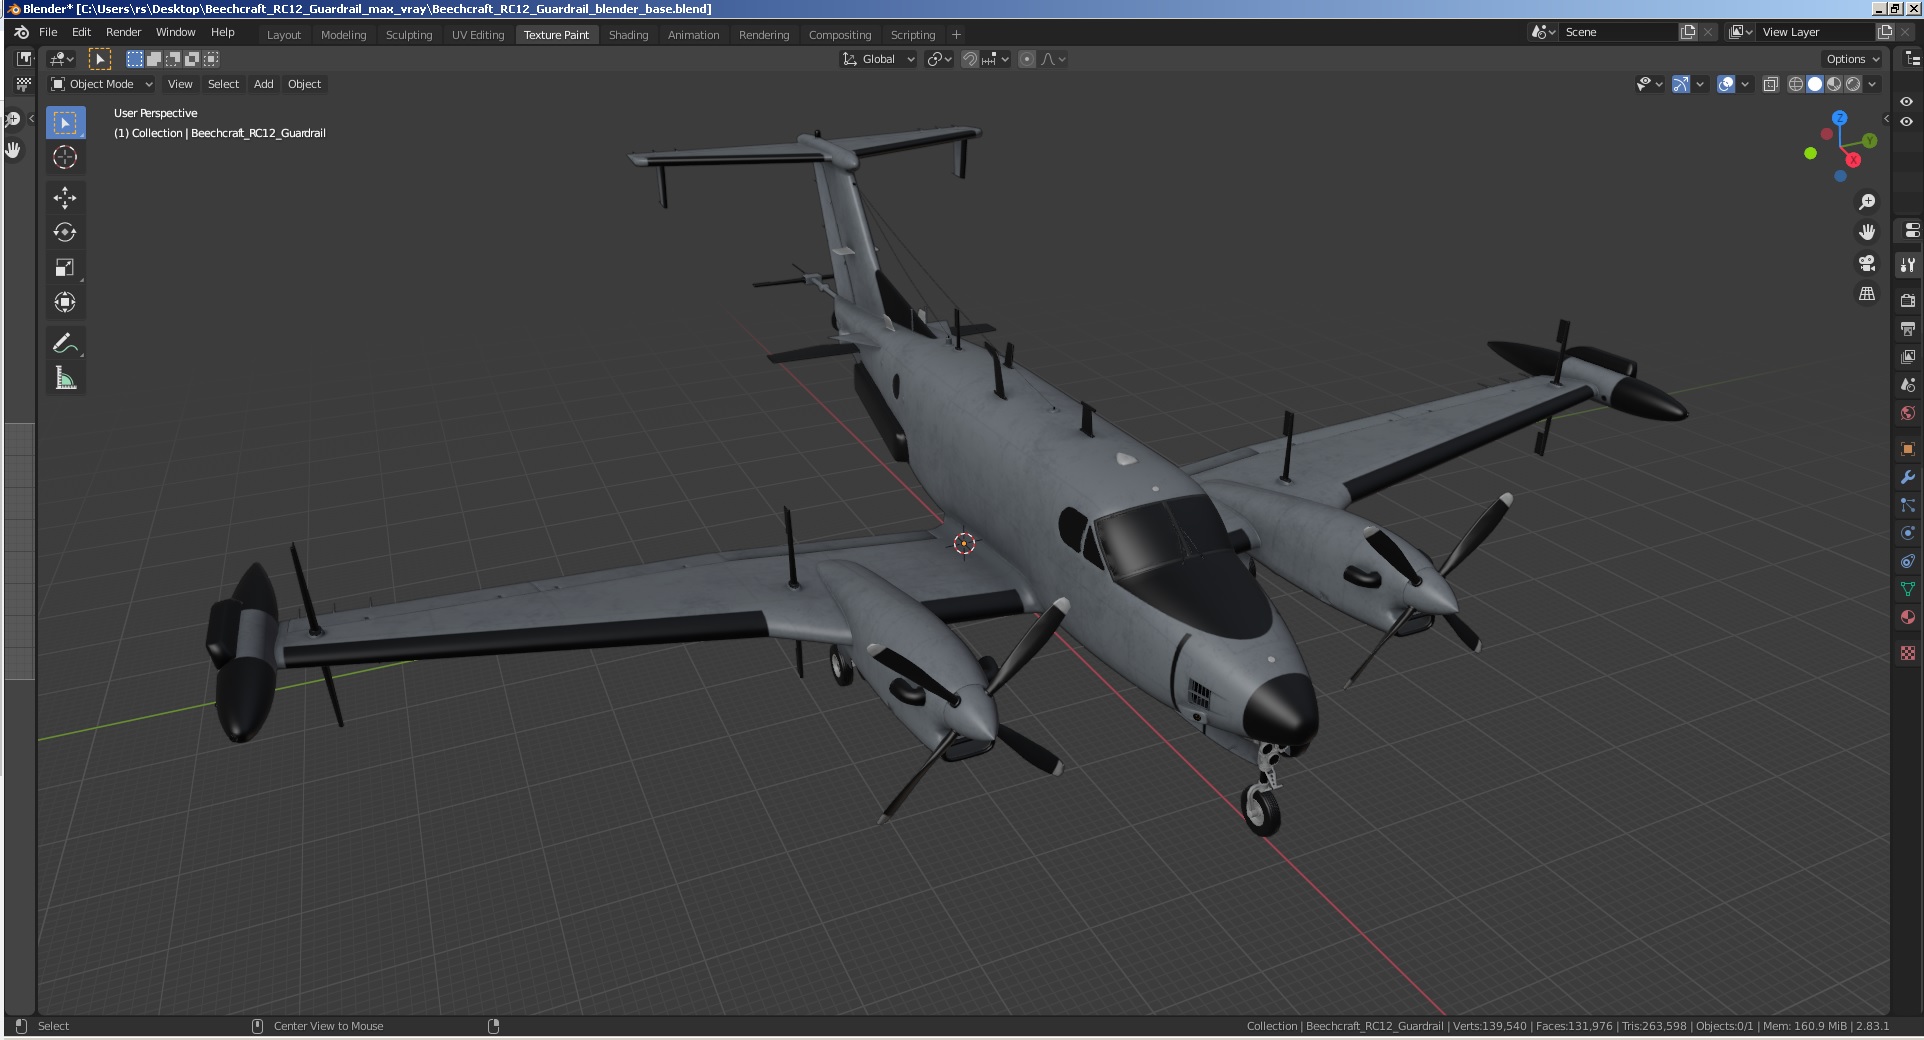The image size is (1924, 1040).
Task: Open the Object Mode dropdown
Action: point(102,84)
